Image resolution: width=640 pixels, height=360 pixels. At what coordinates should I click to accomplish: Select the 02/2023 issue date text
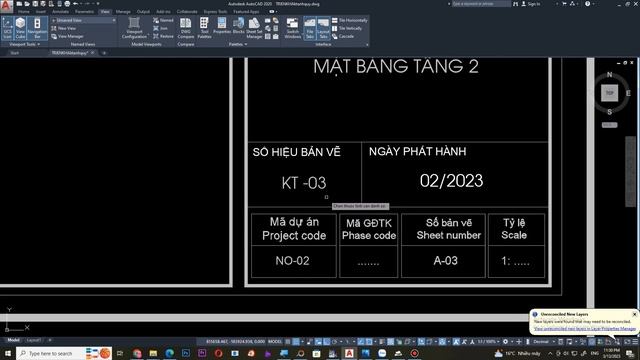point(451,181)
